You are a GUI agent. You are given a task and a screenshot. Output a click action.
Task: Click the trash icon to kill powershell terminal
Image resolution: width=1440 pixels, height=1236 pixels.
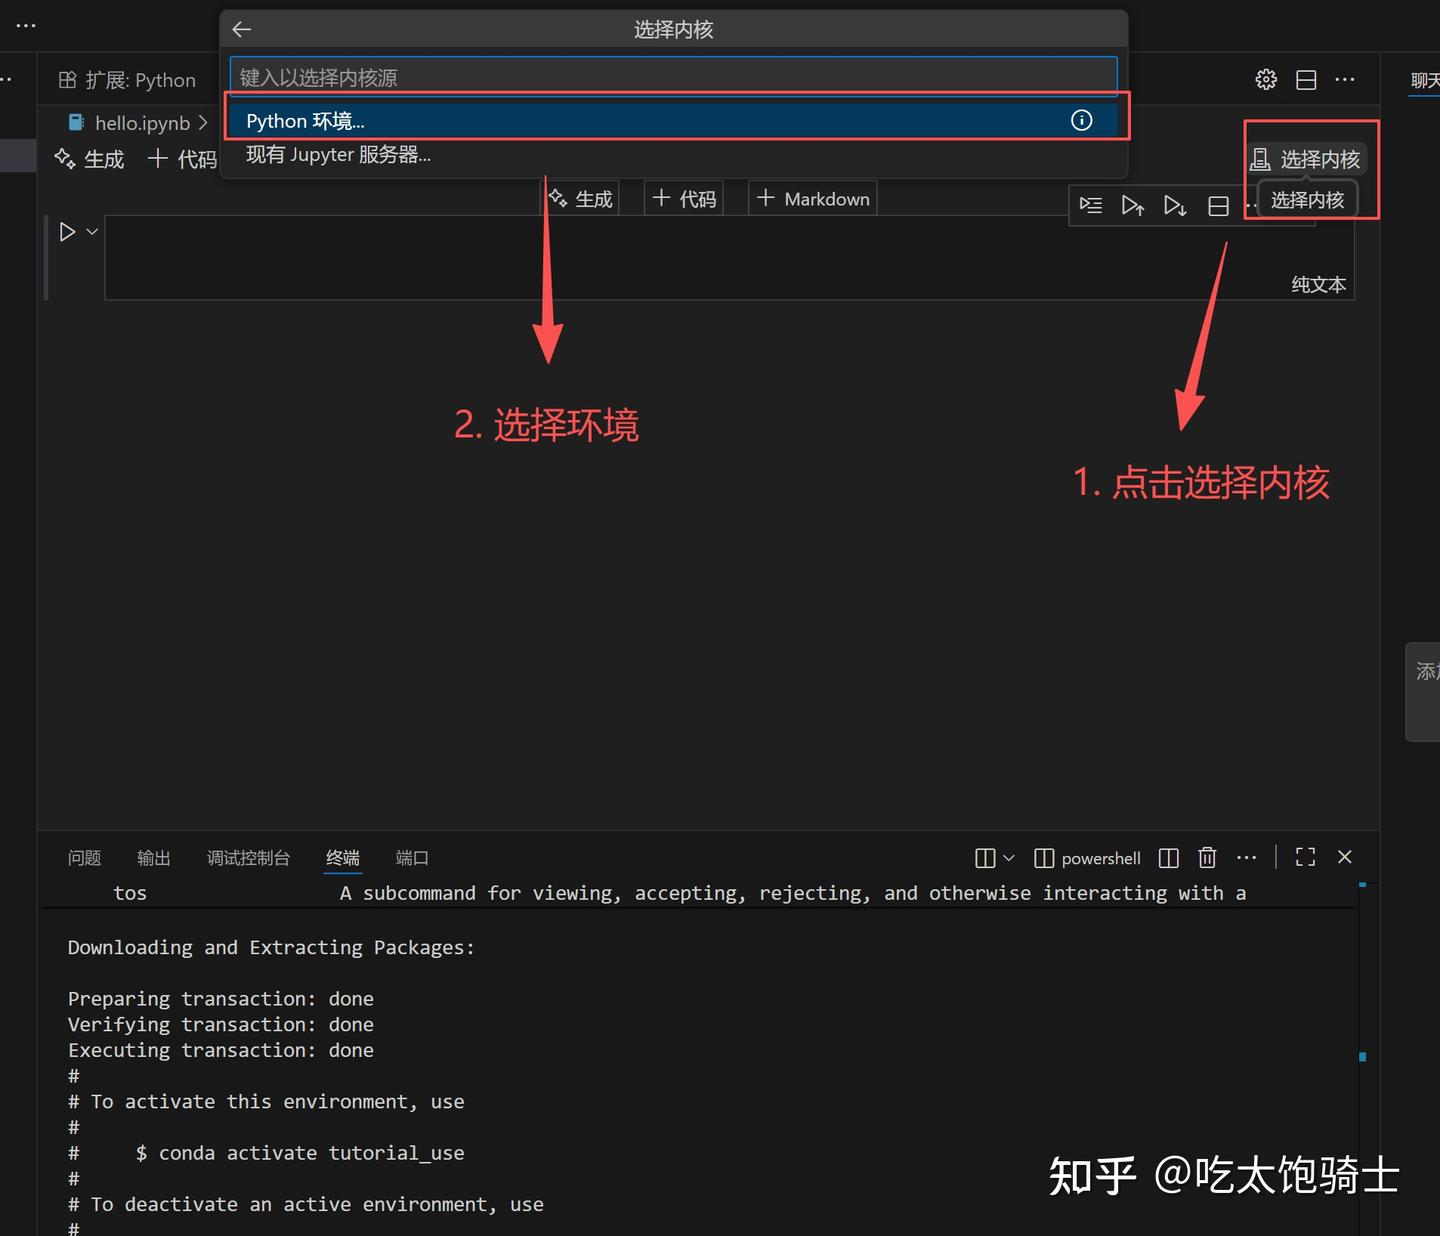pyautogui.click(x=1207, y=858)
